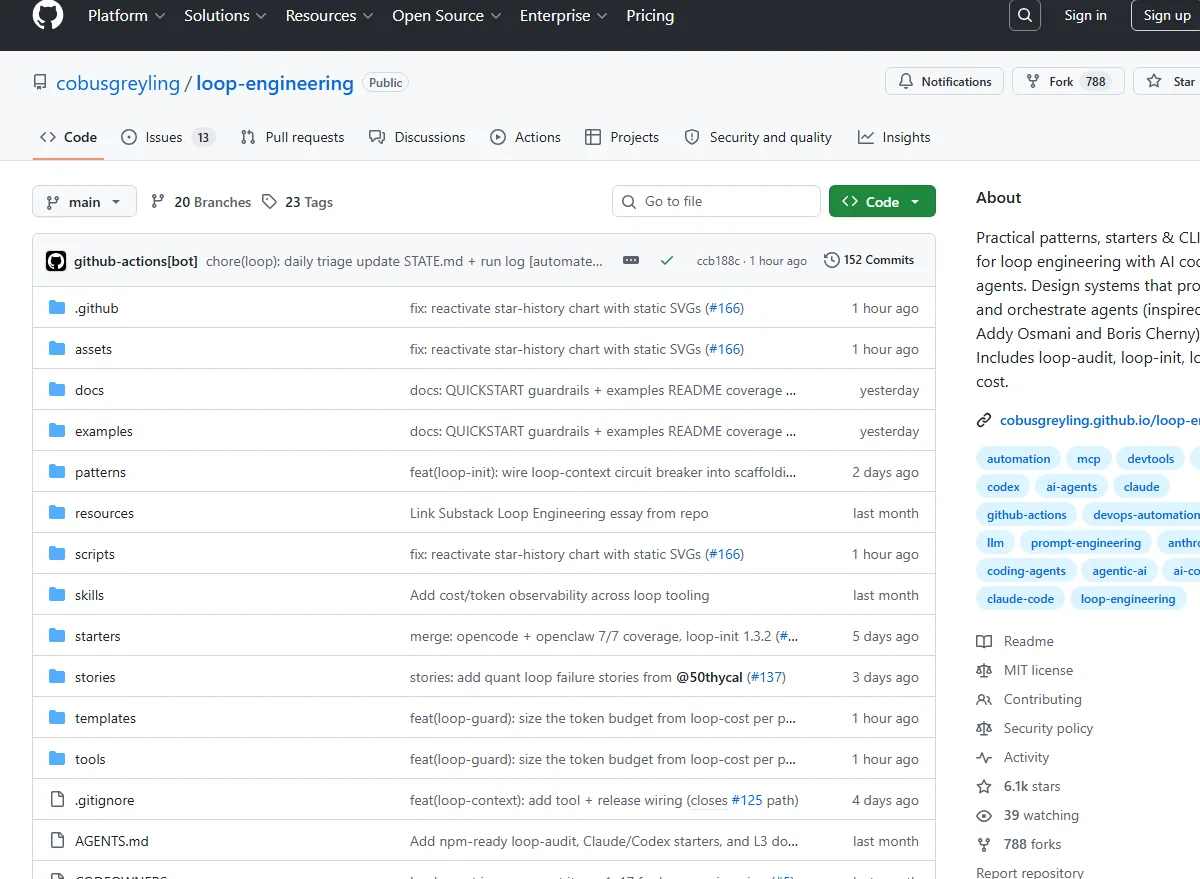
Task: Open the Pricing page
Action: (650, 15)
